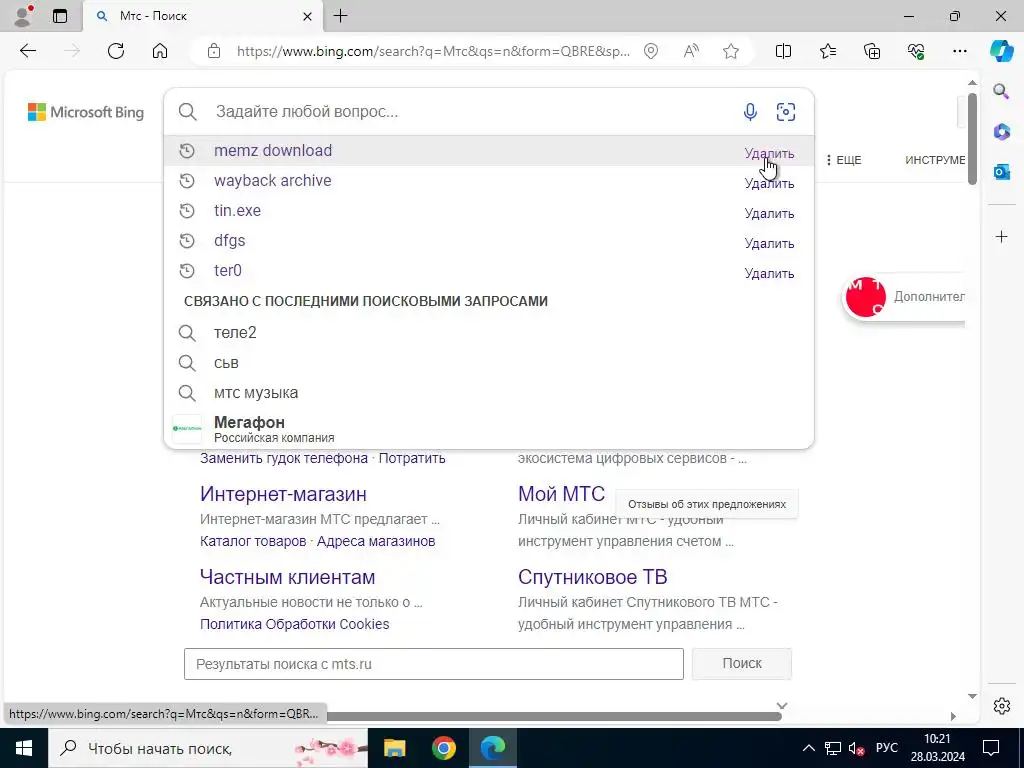Screen dimensions: 1024x768
Task: Show hidden tray icons chevron
Action: click(x=808, y=748)
